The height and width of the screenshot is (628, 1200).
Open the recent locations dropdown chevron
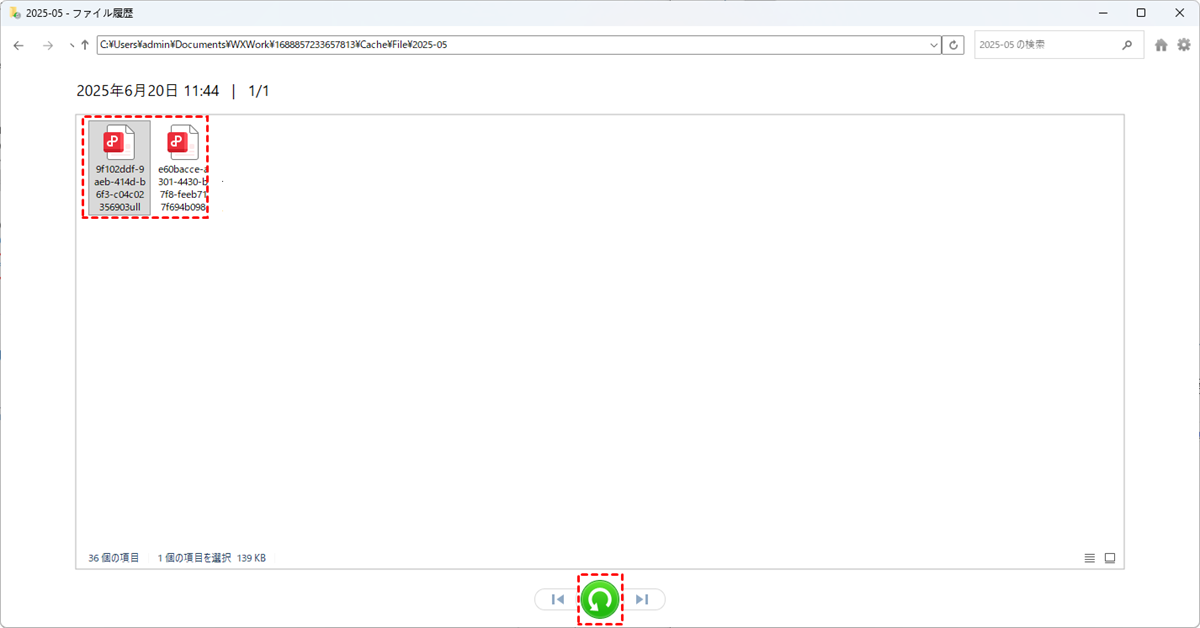[x=70, y=45]
